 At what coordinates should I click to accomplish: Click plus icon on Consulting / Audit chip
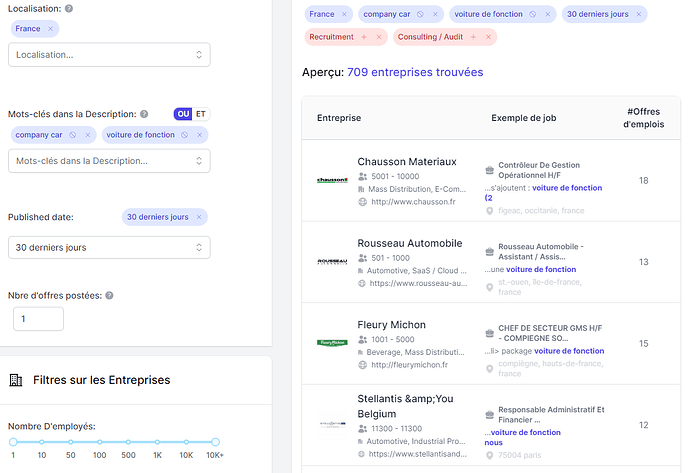(473, 37)
